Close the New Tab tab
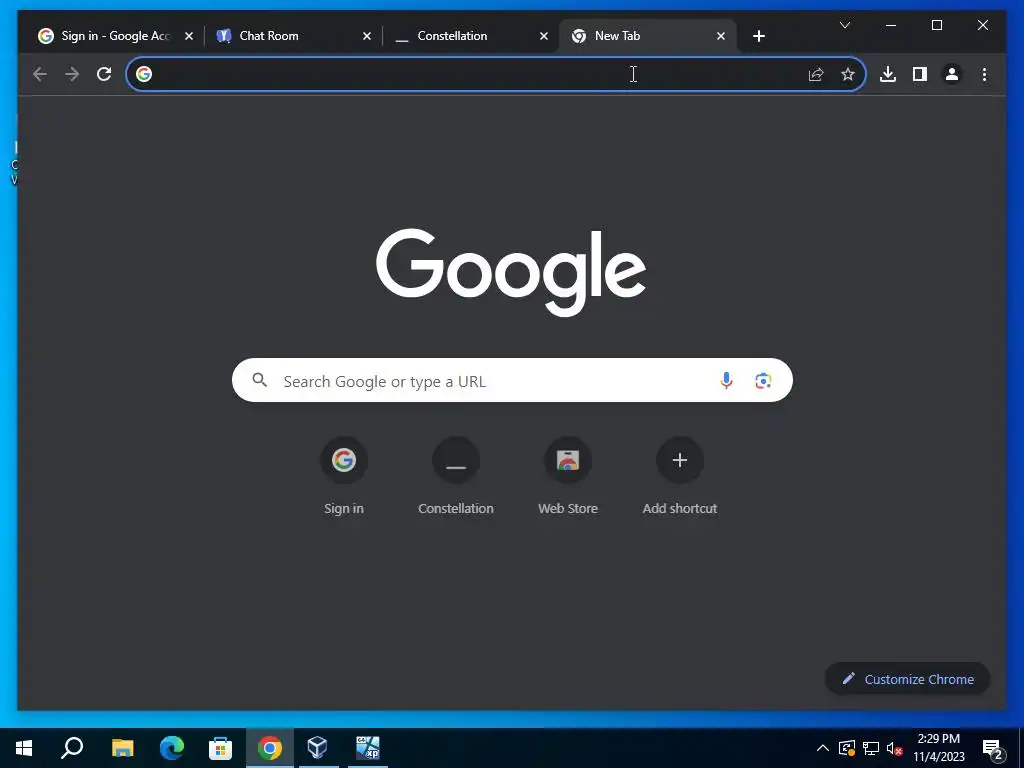Screen dimensions: 1024x768 [720, 36]
